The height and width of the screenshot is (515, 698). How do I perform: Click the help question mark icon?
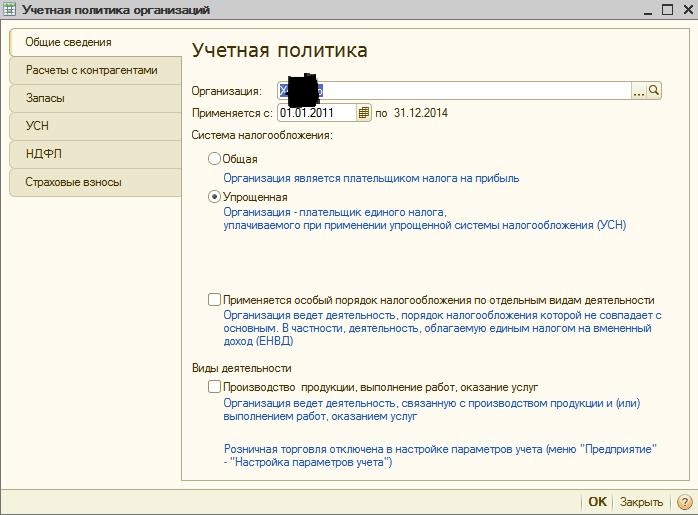click(684, 502)
